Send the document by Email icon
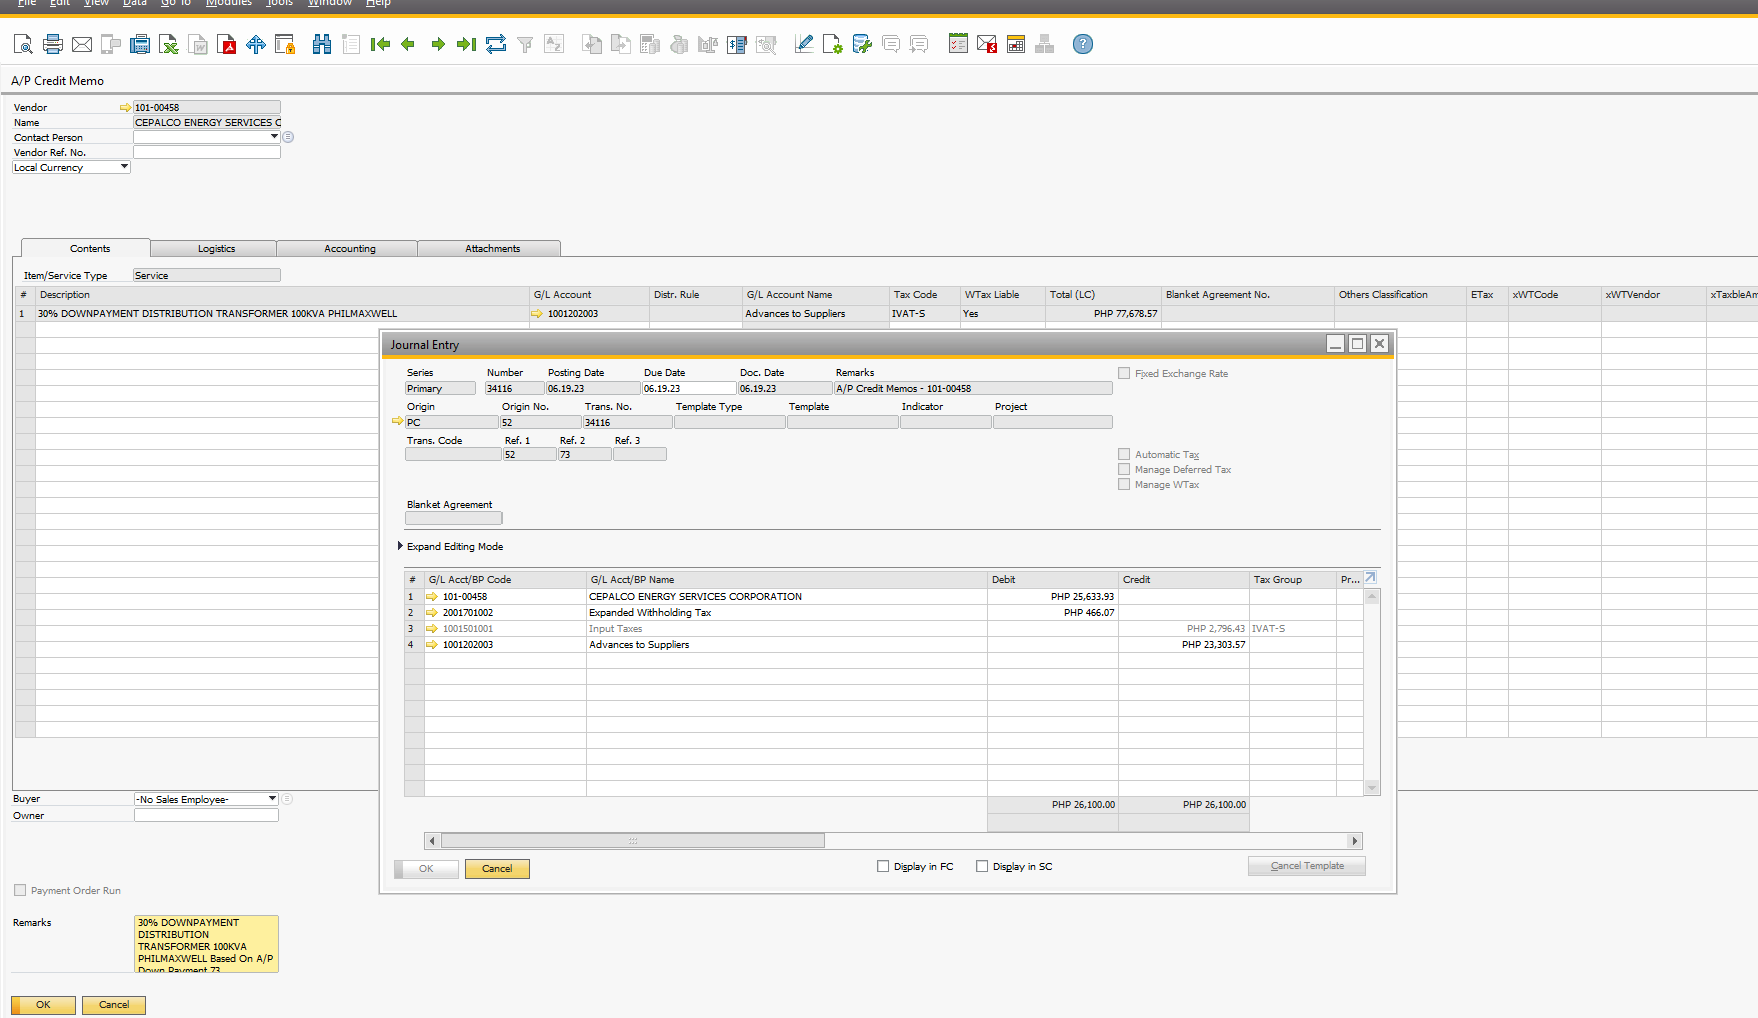The height and width of the screenshot is (1018, 1758). [x=82, y=44]
